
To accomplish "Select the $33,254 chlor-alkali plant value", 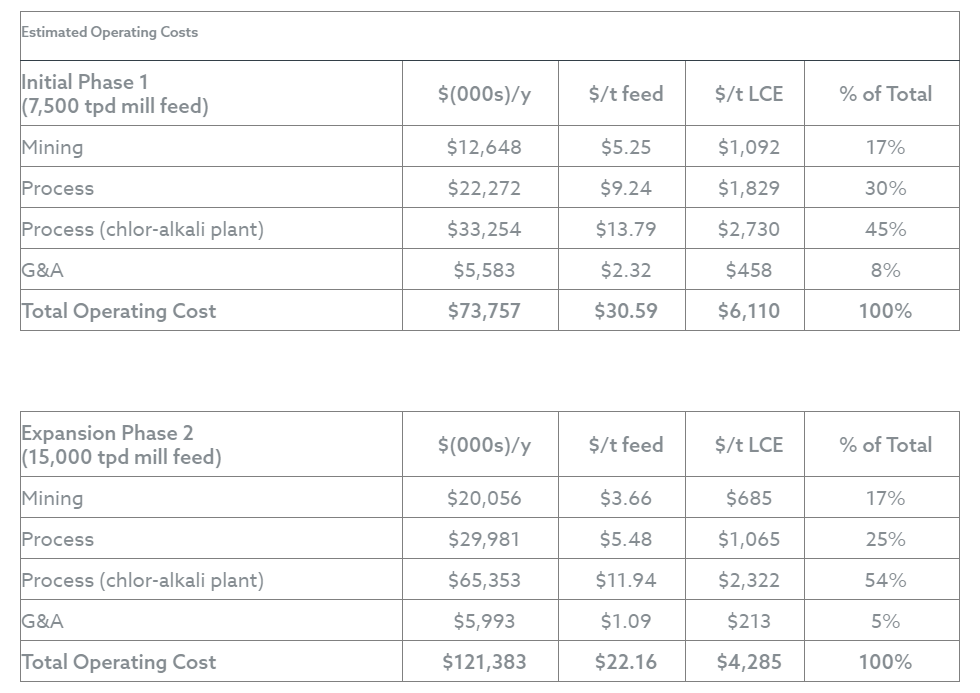I will click(x=484, y=229).
